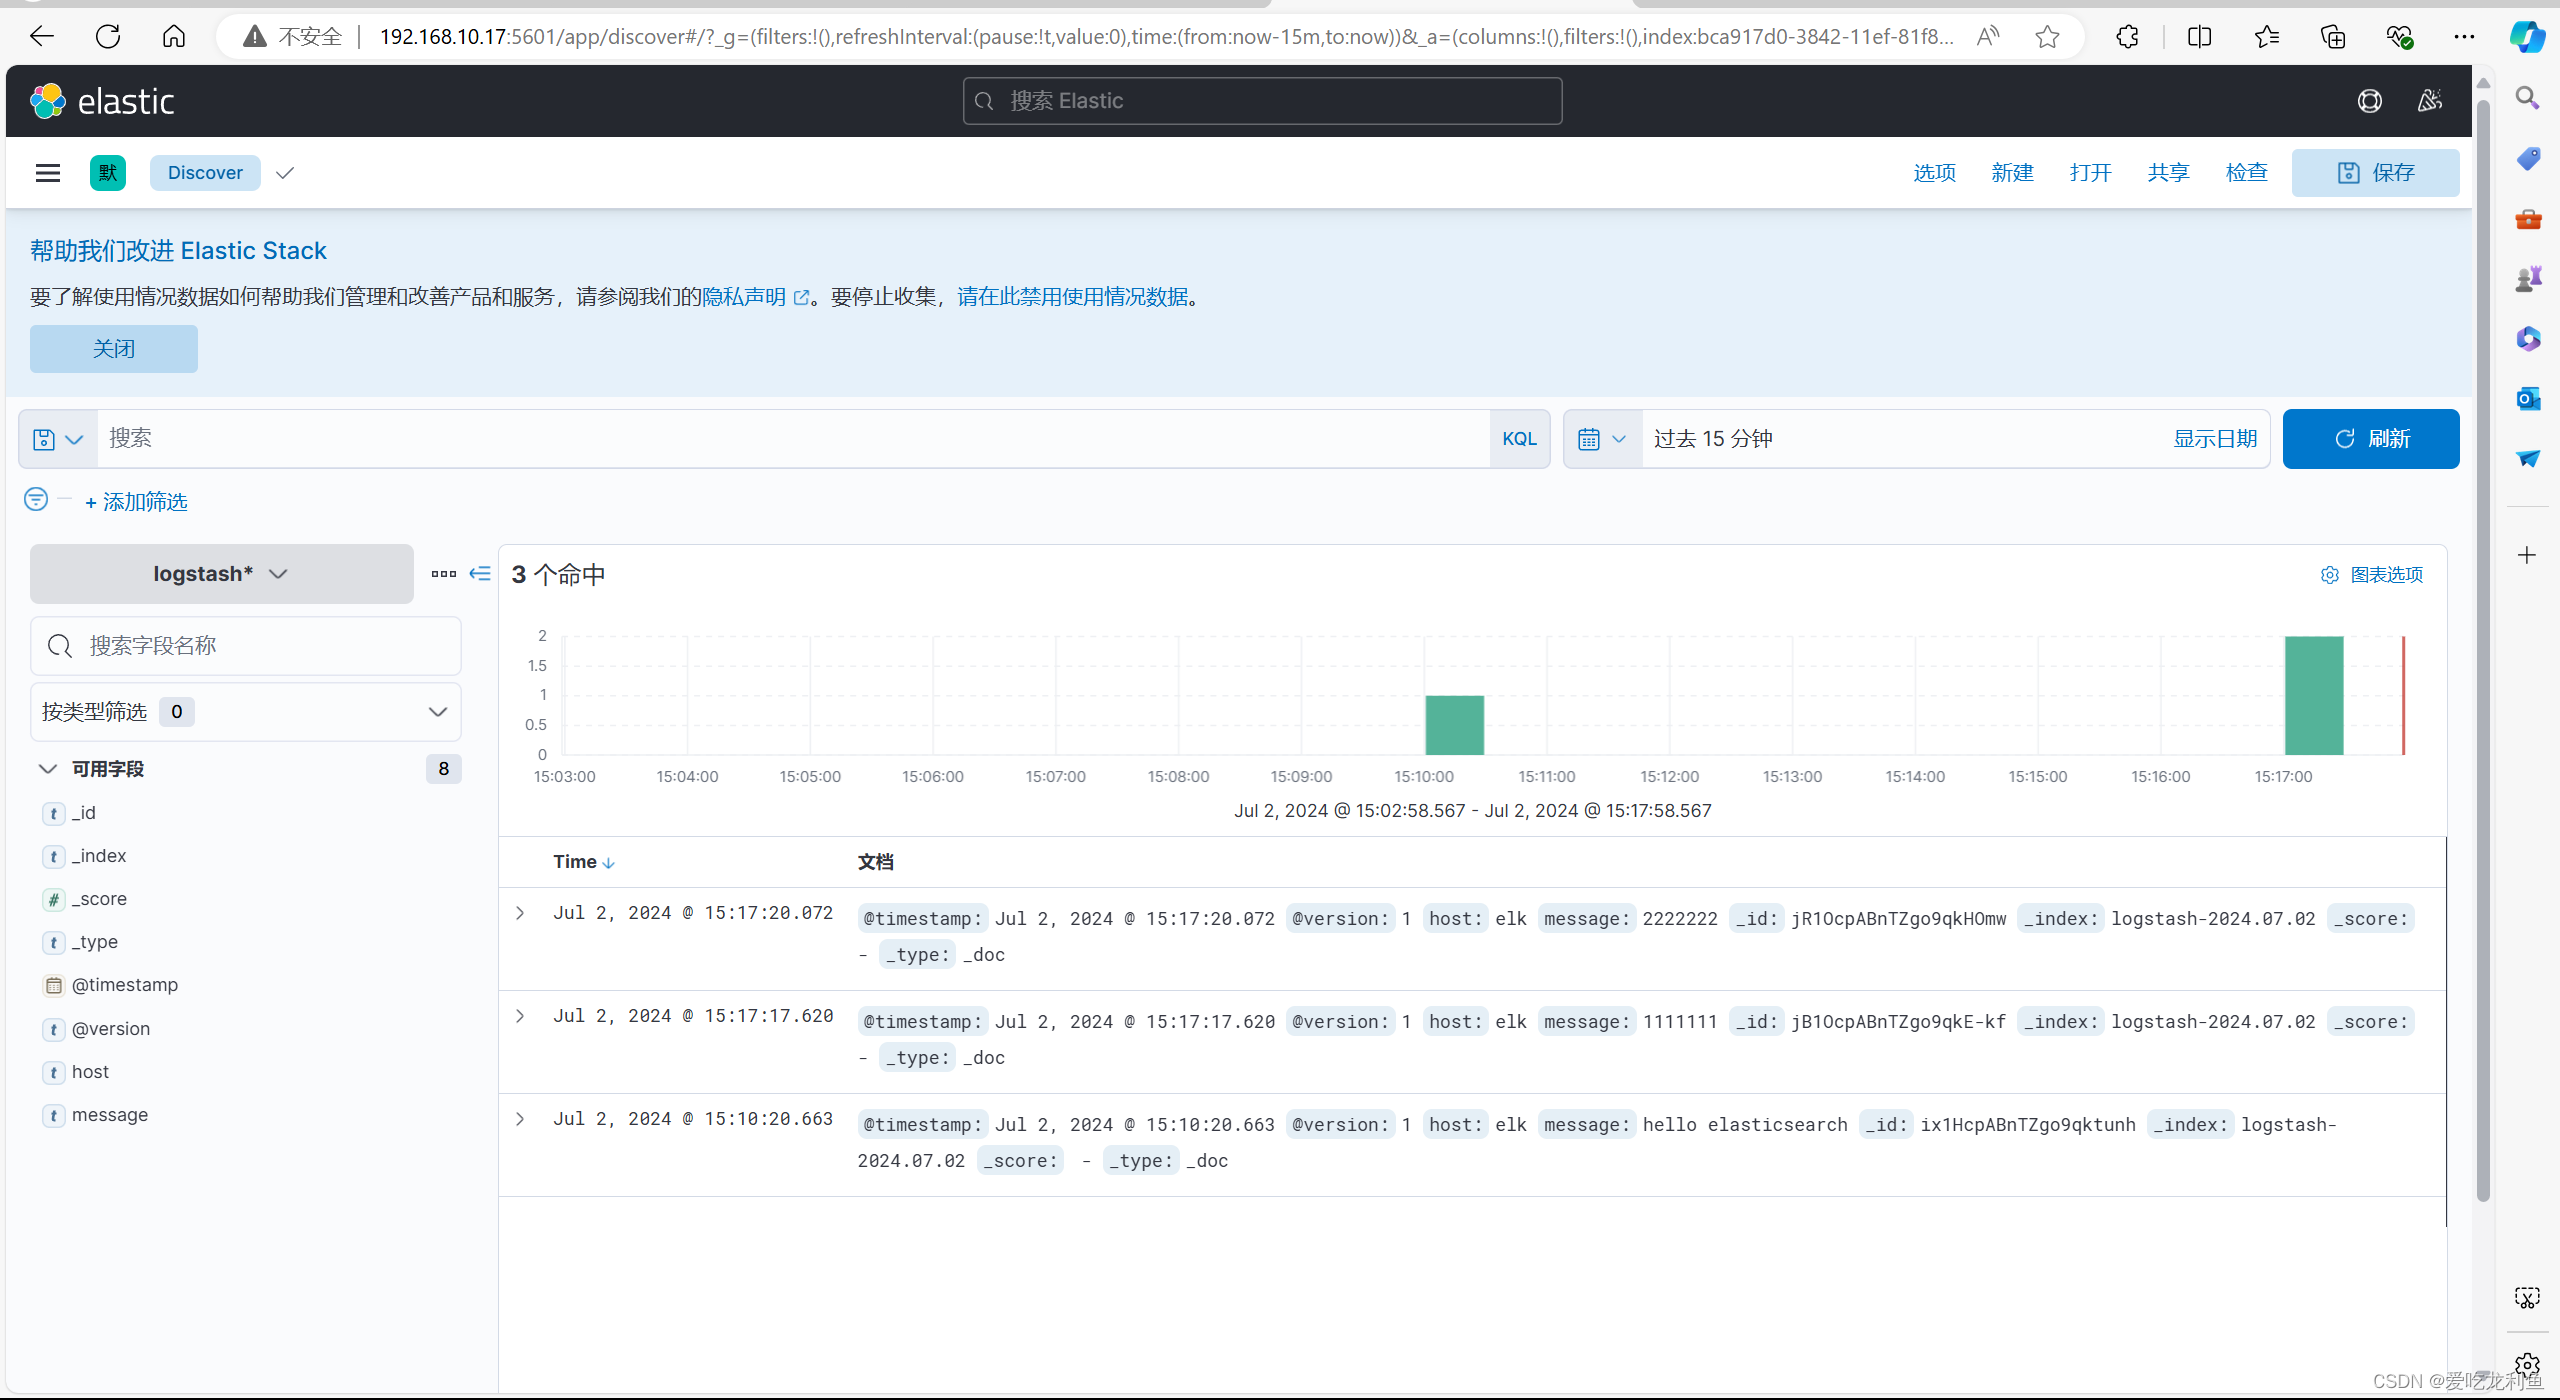Screen dimensions: 2560x1400
Task: Add this page to favorites star
Action: tap(2047, 37)
